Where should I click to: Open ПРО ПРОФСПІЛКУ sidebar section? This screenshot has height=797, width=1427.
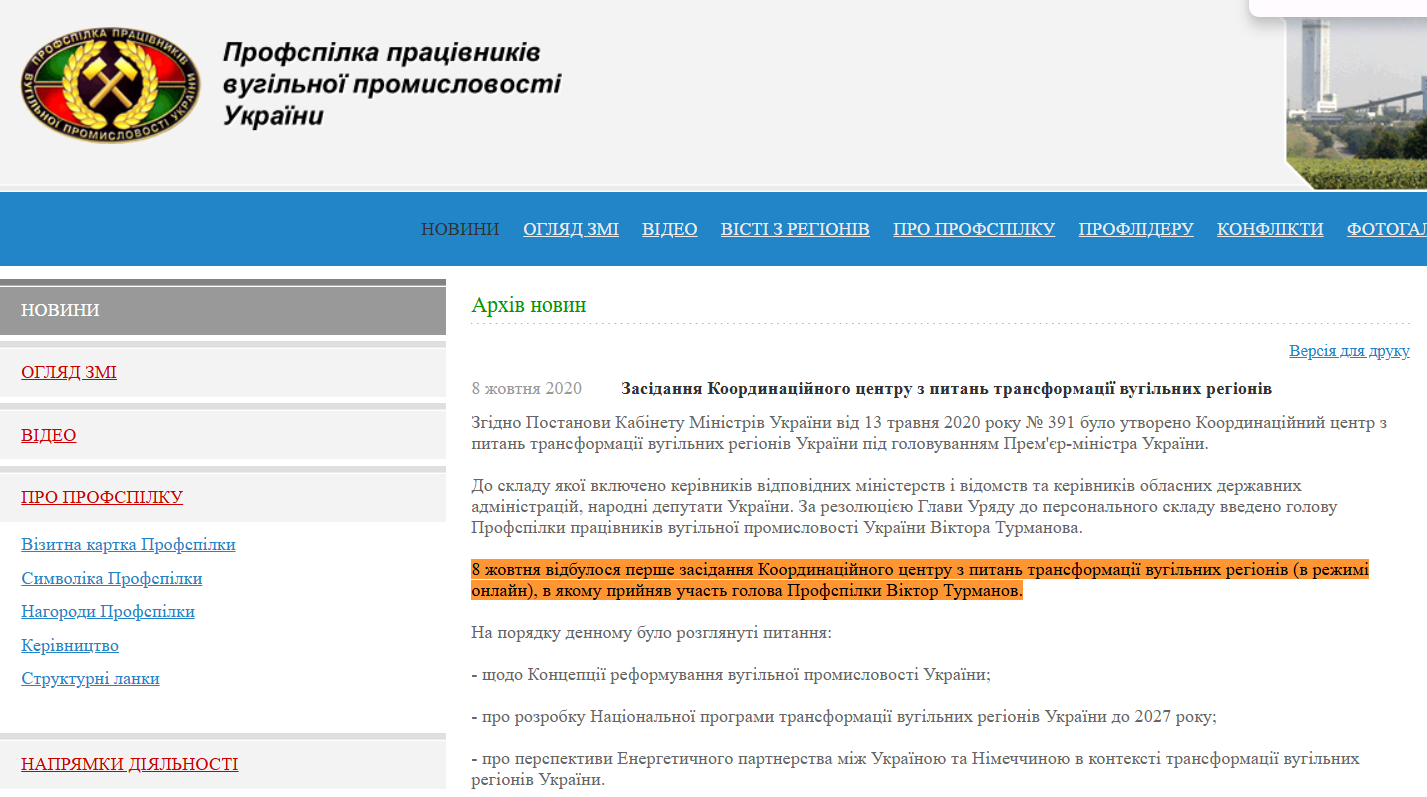click(x=102, y=497)
